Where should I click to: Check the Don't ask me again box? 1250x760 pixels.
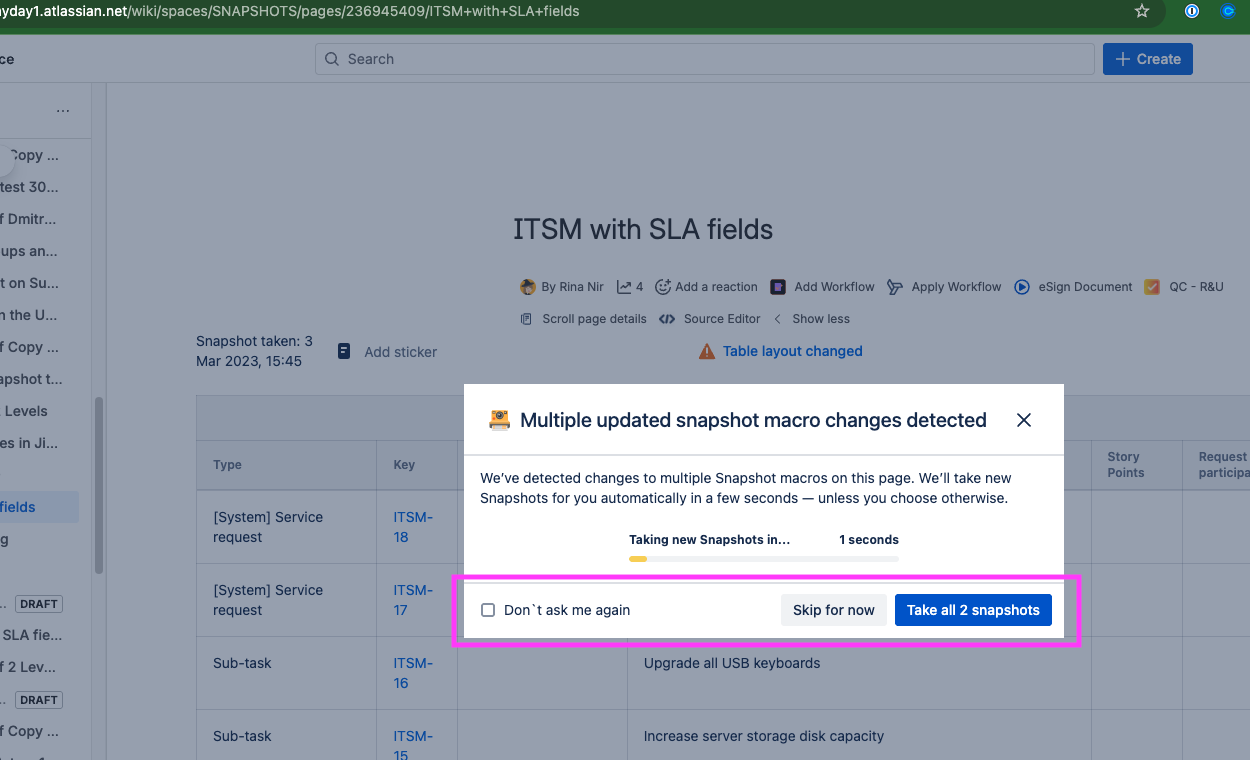click(x=488, y=610)
